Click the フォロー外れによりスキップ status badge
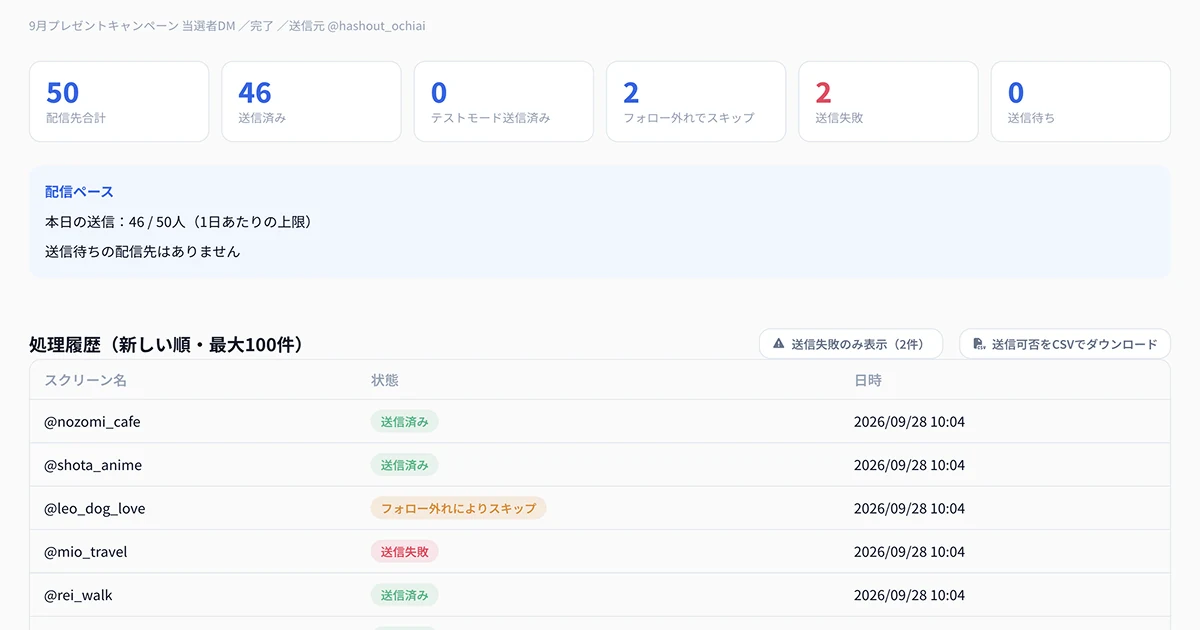The image size is (1200, 630). (458, 508)
